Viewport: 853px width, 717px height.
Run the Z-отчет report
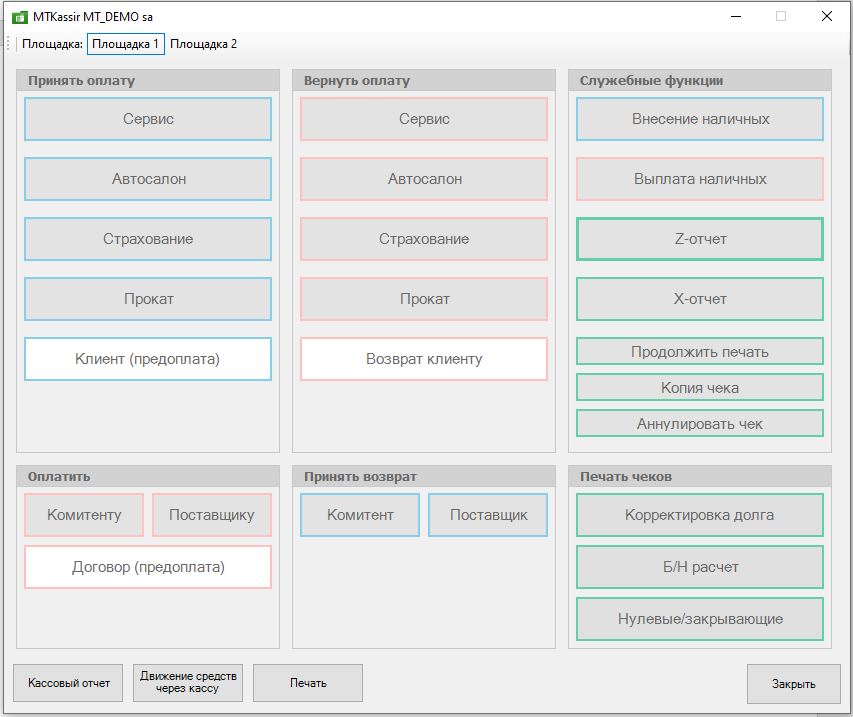700,239
